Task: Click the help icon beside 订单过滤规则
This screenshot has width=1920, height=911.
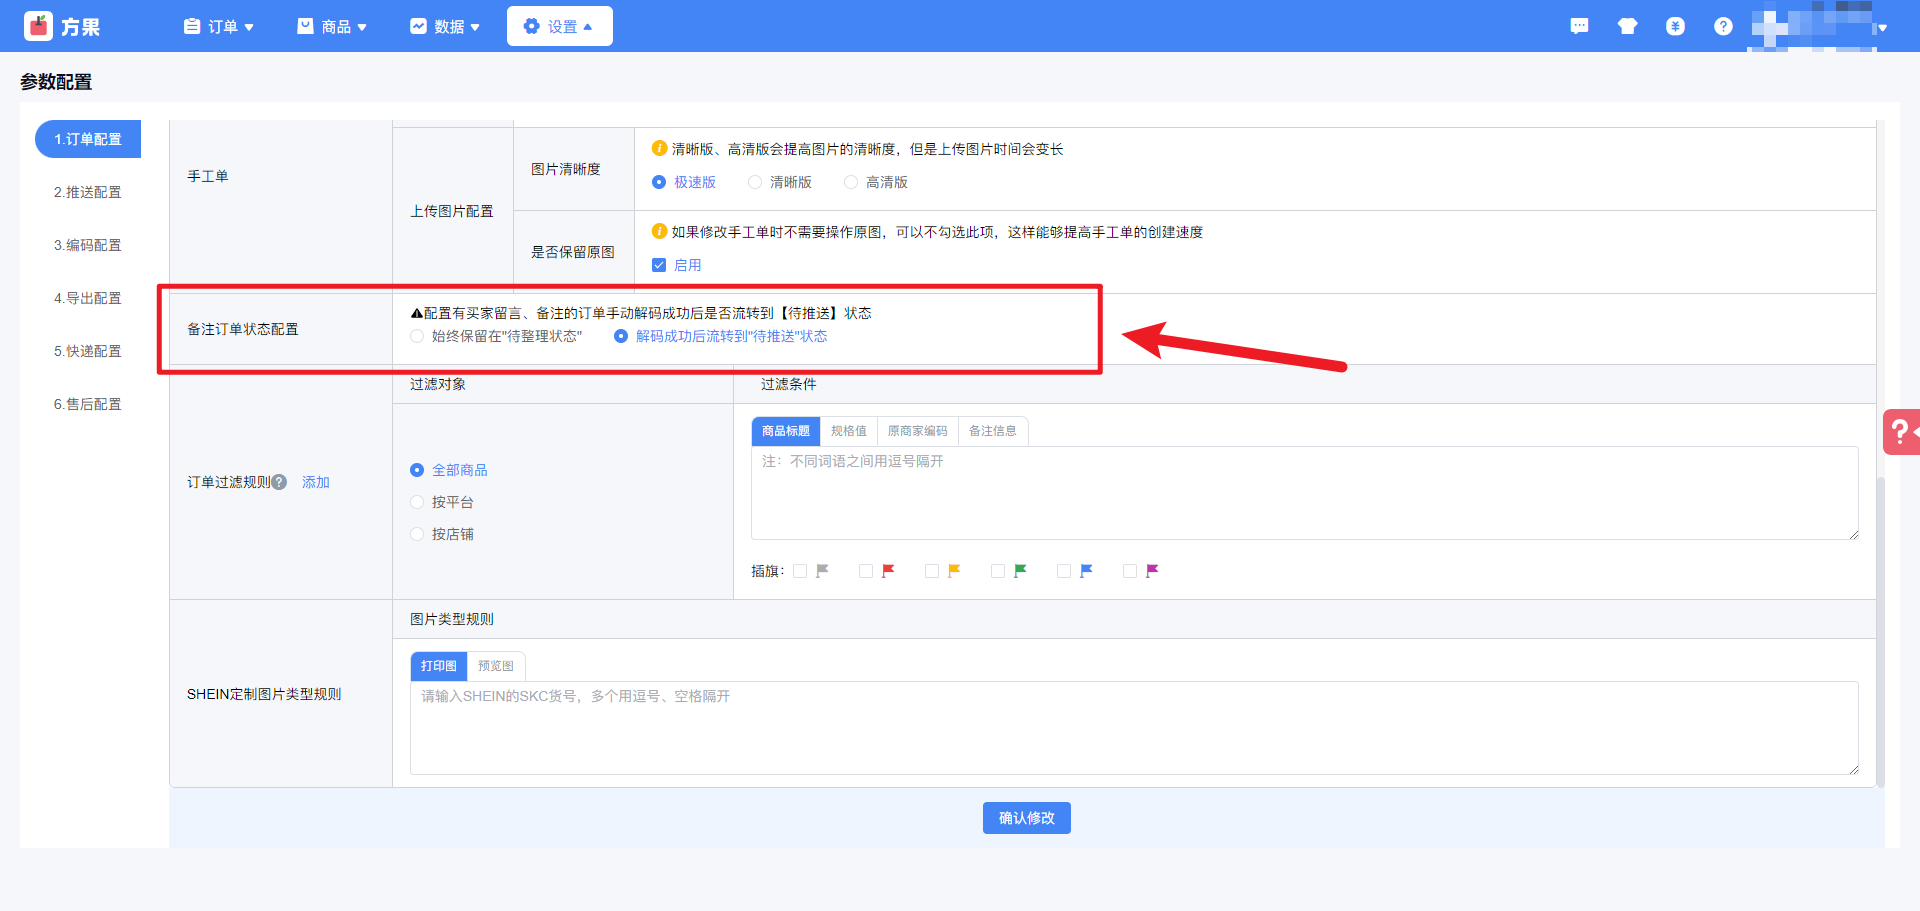Action: pos(280,482)
